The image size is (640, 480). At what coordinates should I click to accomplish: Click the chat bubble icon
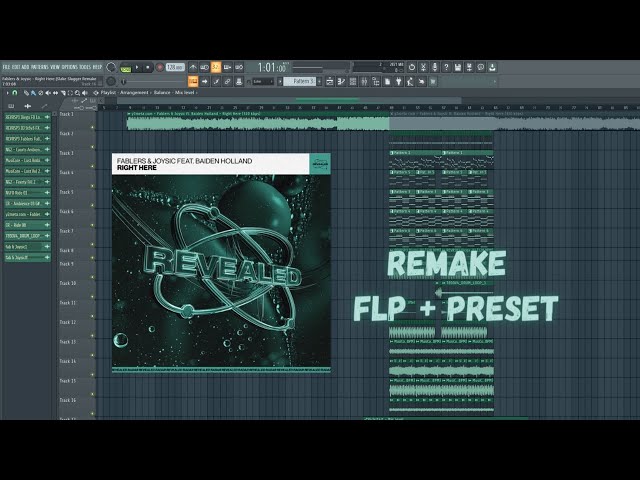coord(481,67)
